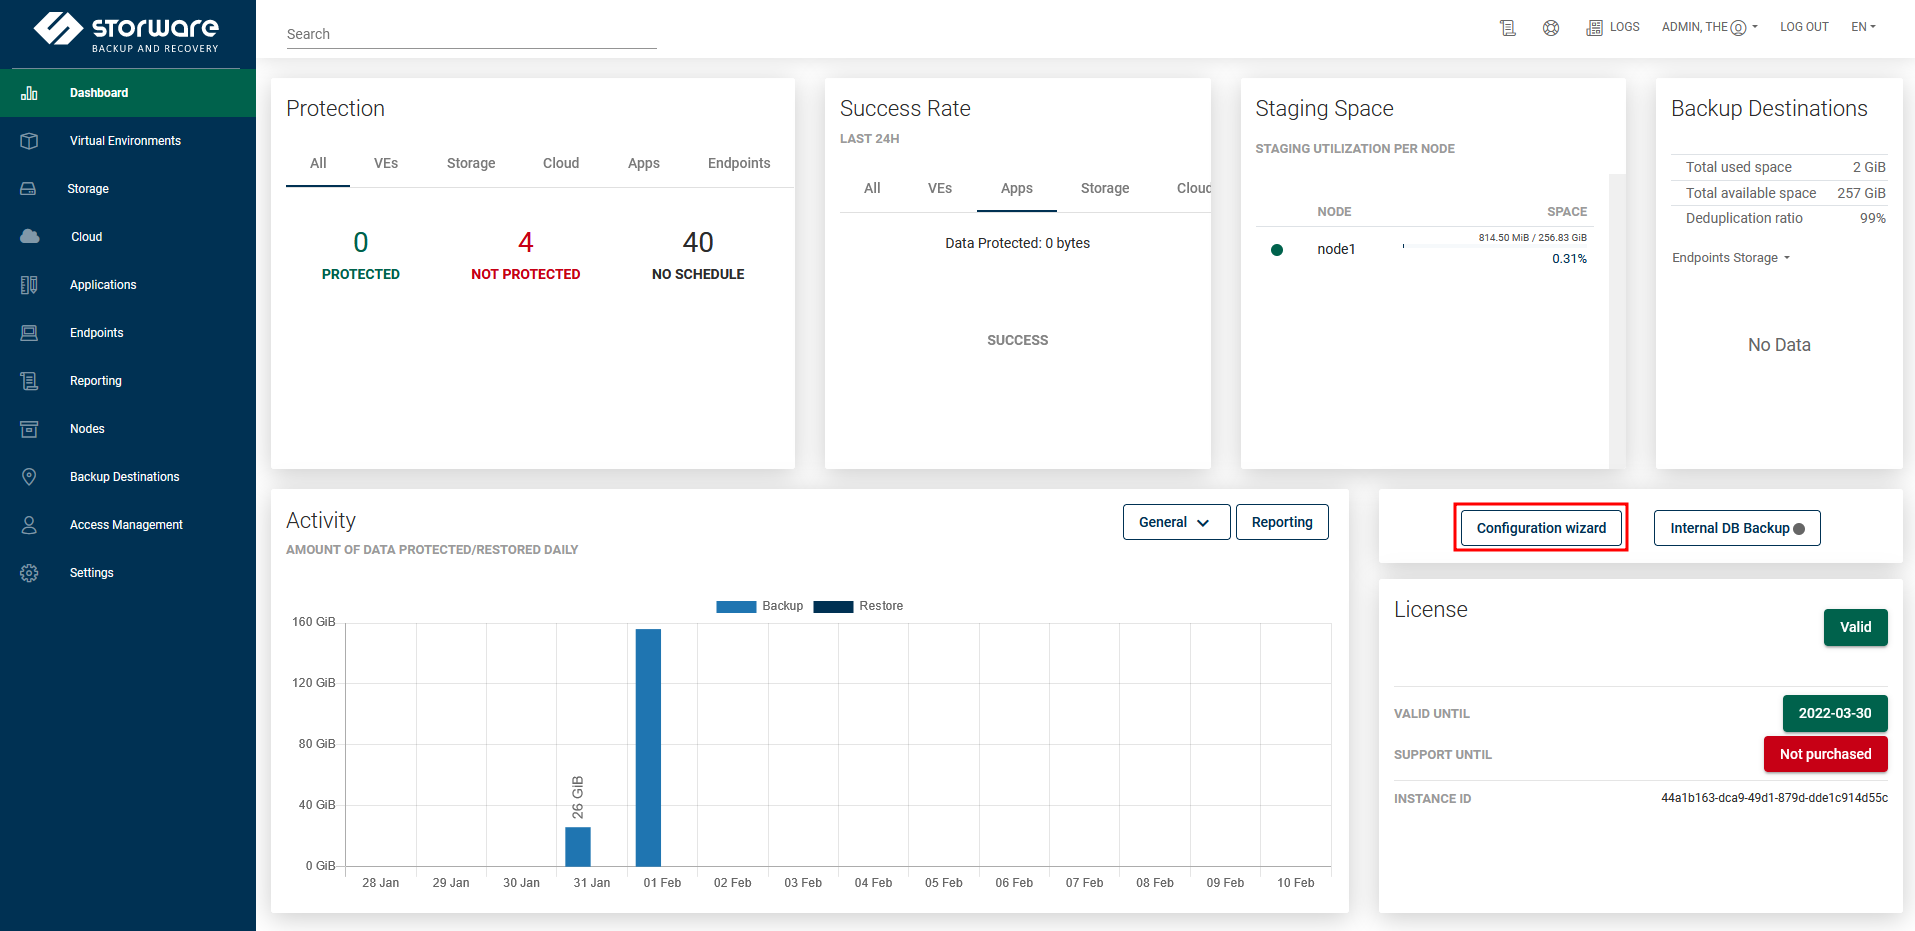The image size is (1915, 931).
Task: Launch the Configuration wizard
Action: click(1541, 528)
